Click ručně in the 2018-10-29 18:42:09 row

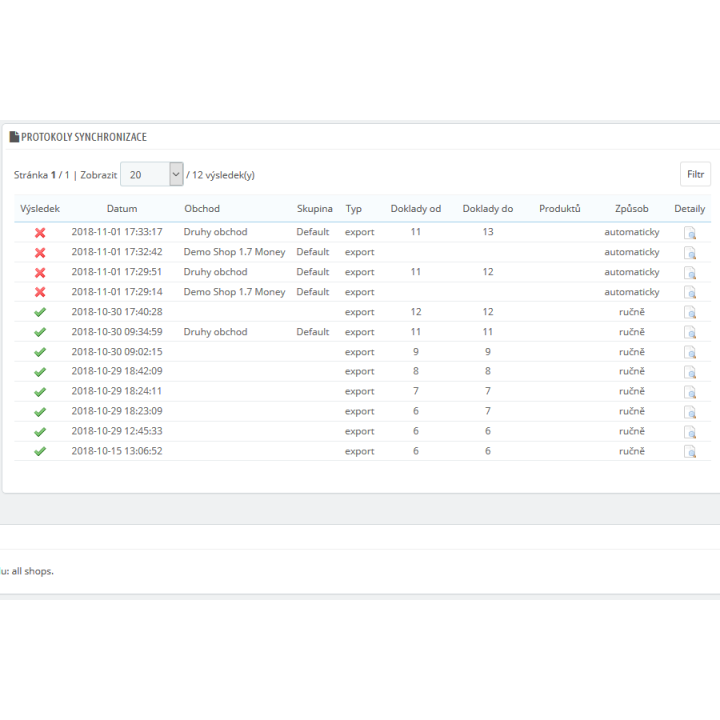click(x=632, y=371)
